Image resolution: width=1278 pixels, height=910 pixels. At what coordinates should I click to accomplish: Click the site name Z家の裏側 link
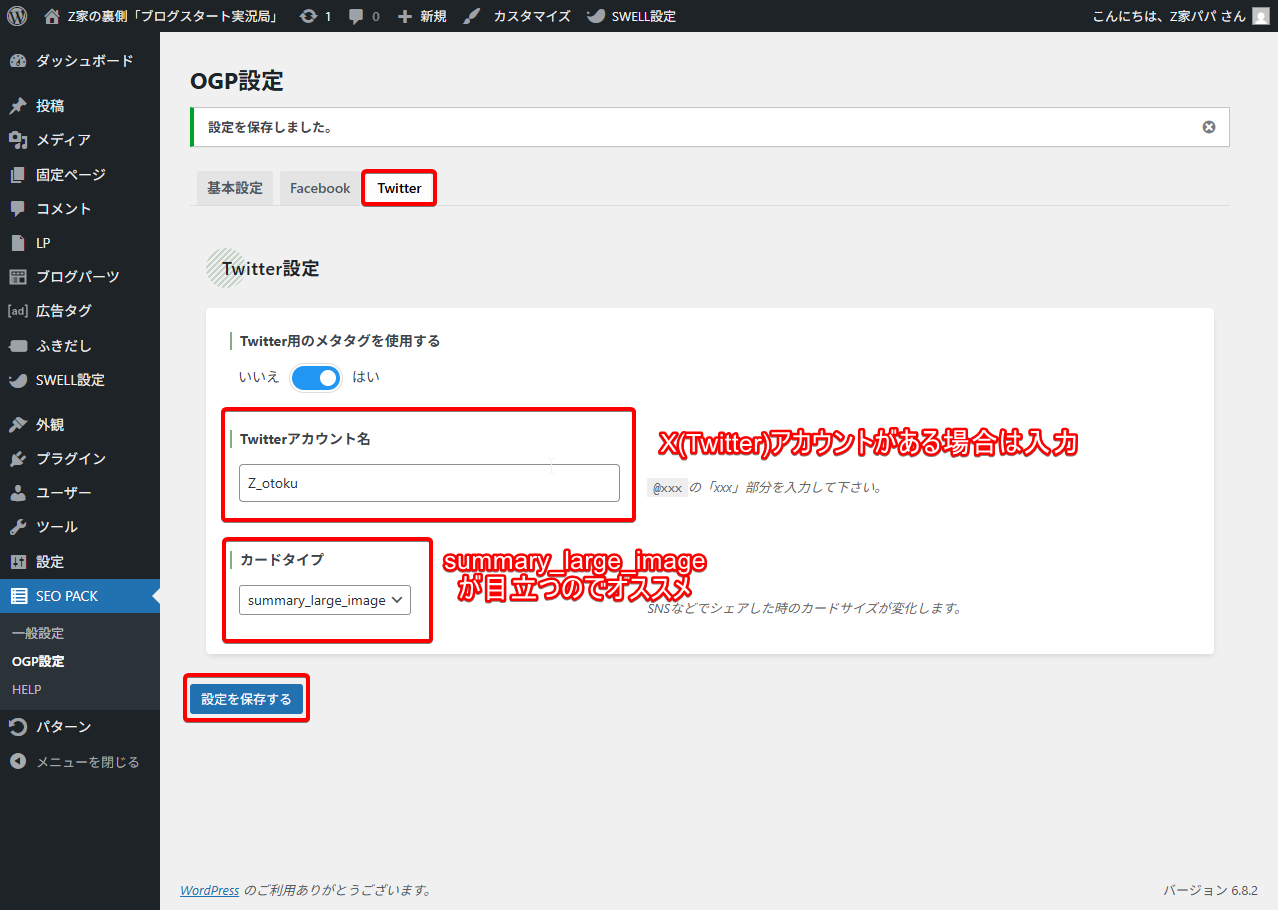tap(172, 16)
